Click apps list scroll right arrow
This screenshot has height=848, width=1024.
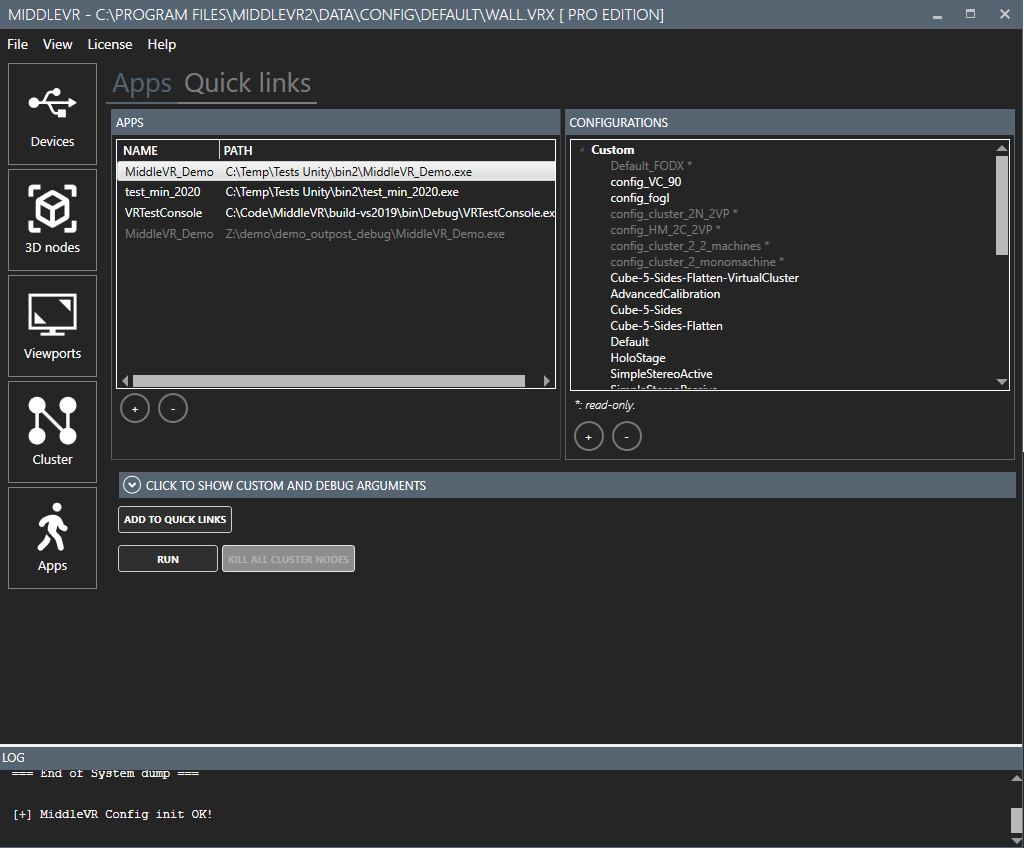[x=547, y=381]
